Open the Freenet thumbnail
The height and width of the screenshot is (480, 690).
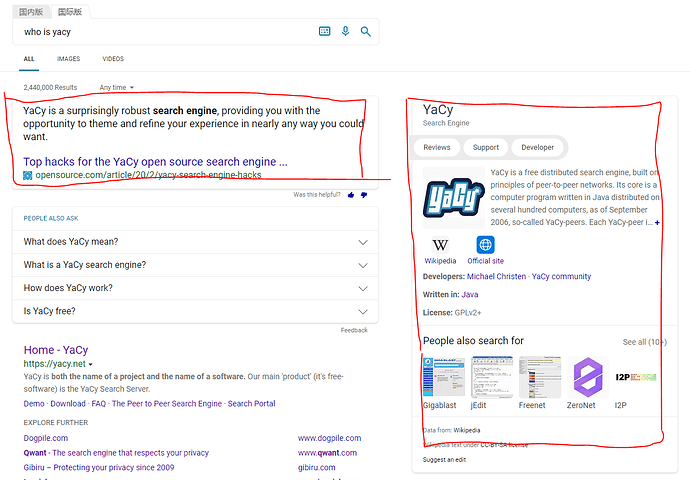tap(540, 377)
